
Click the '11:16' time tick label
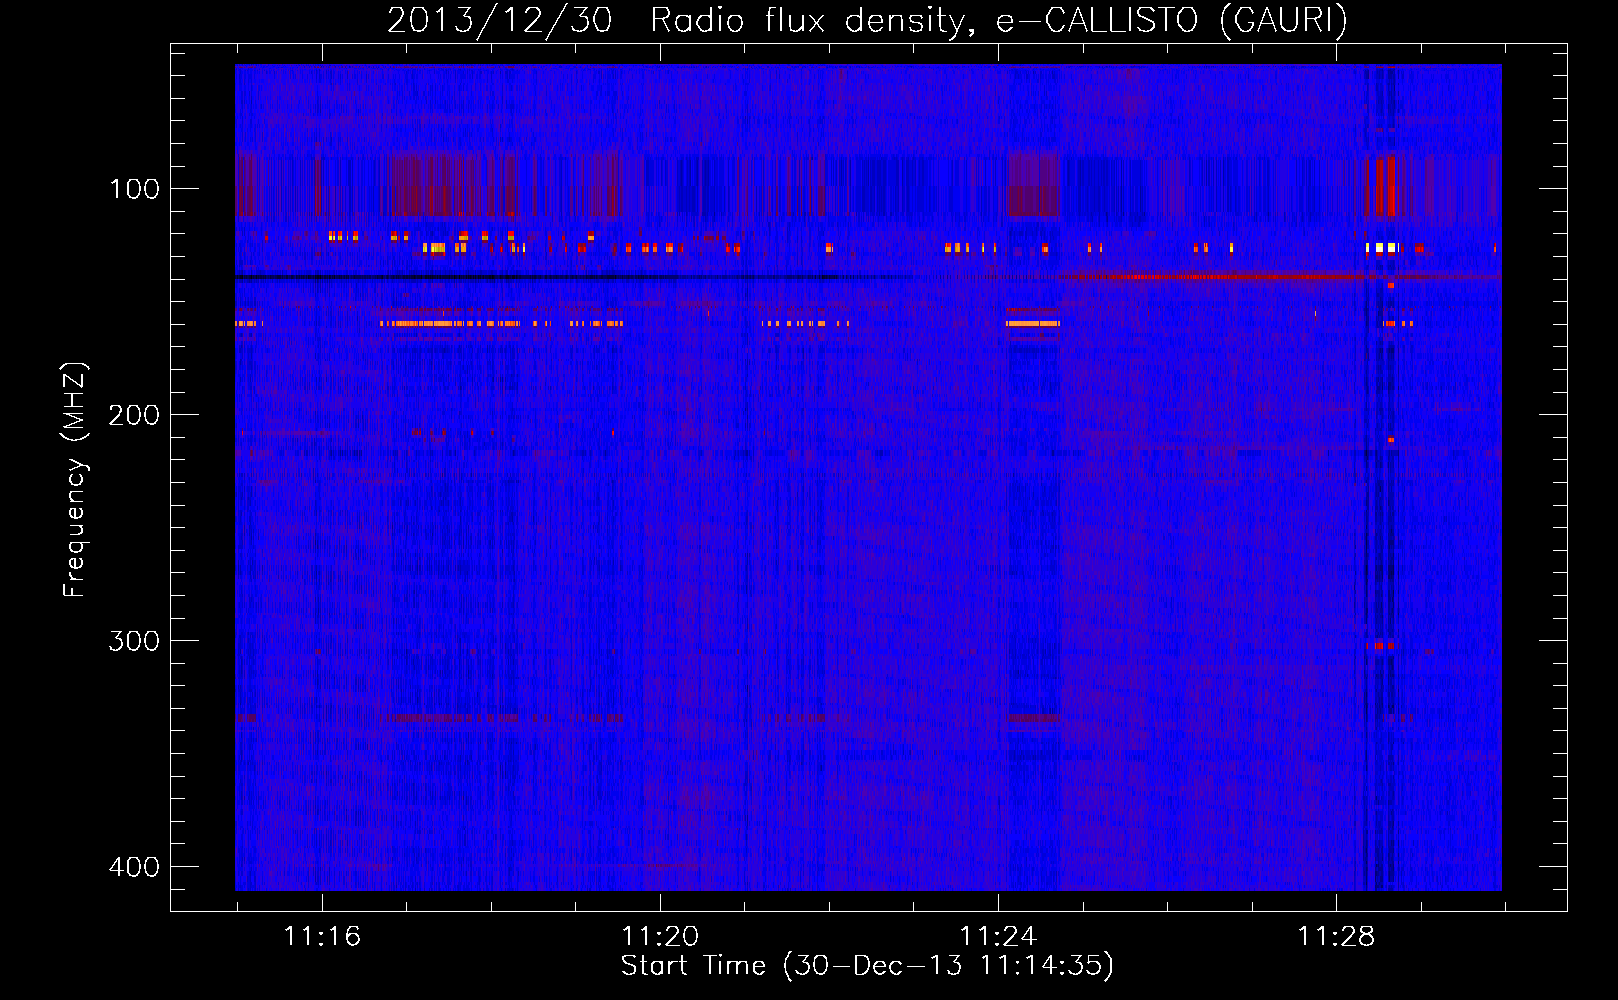click(322, 937)
